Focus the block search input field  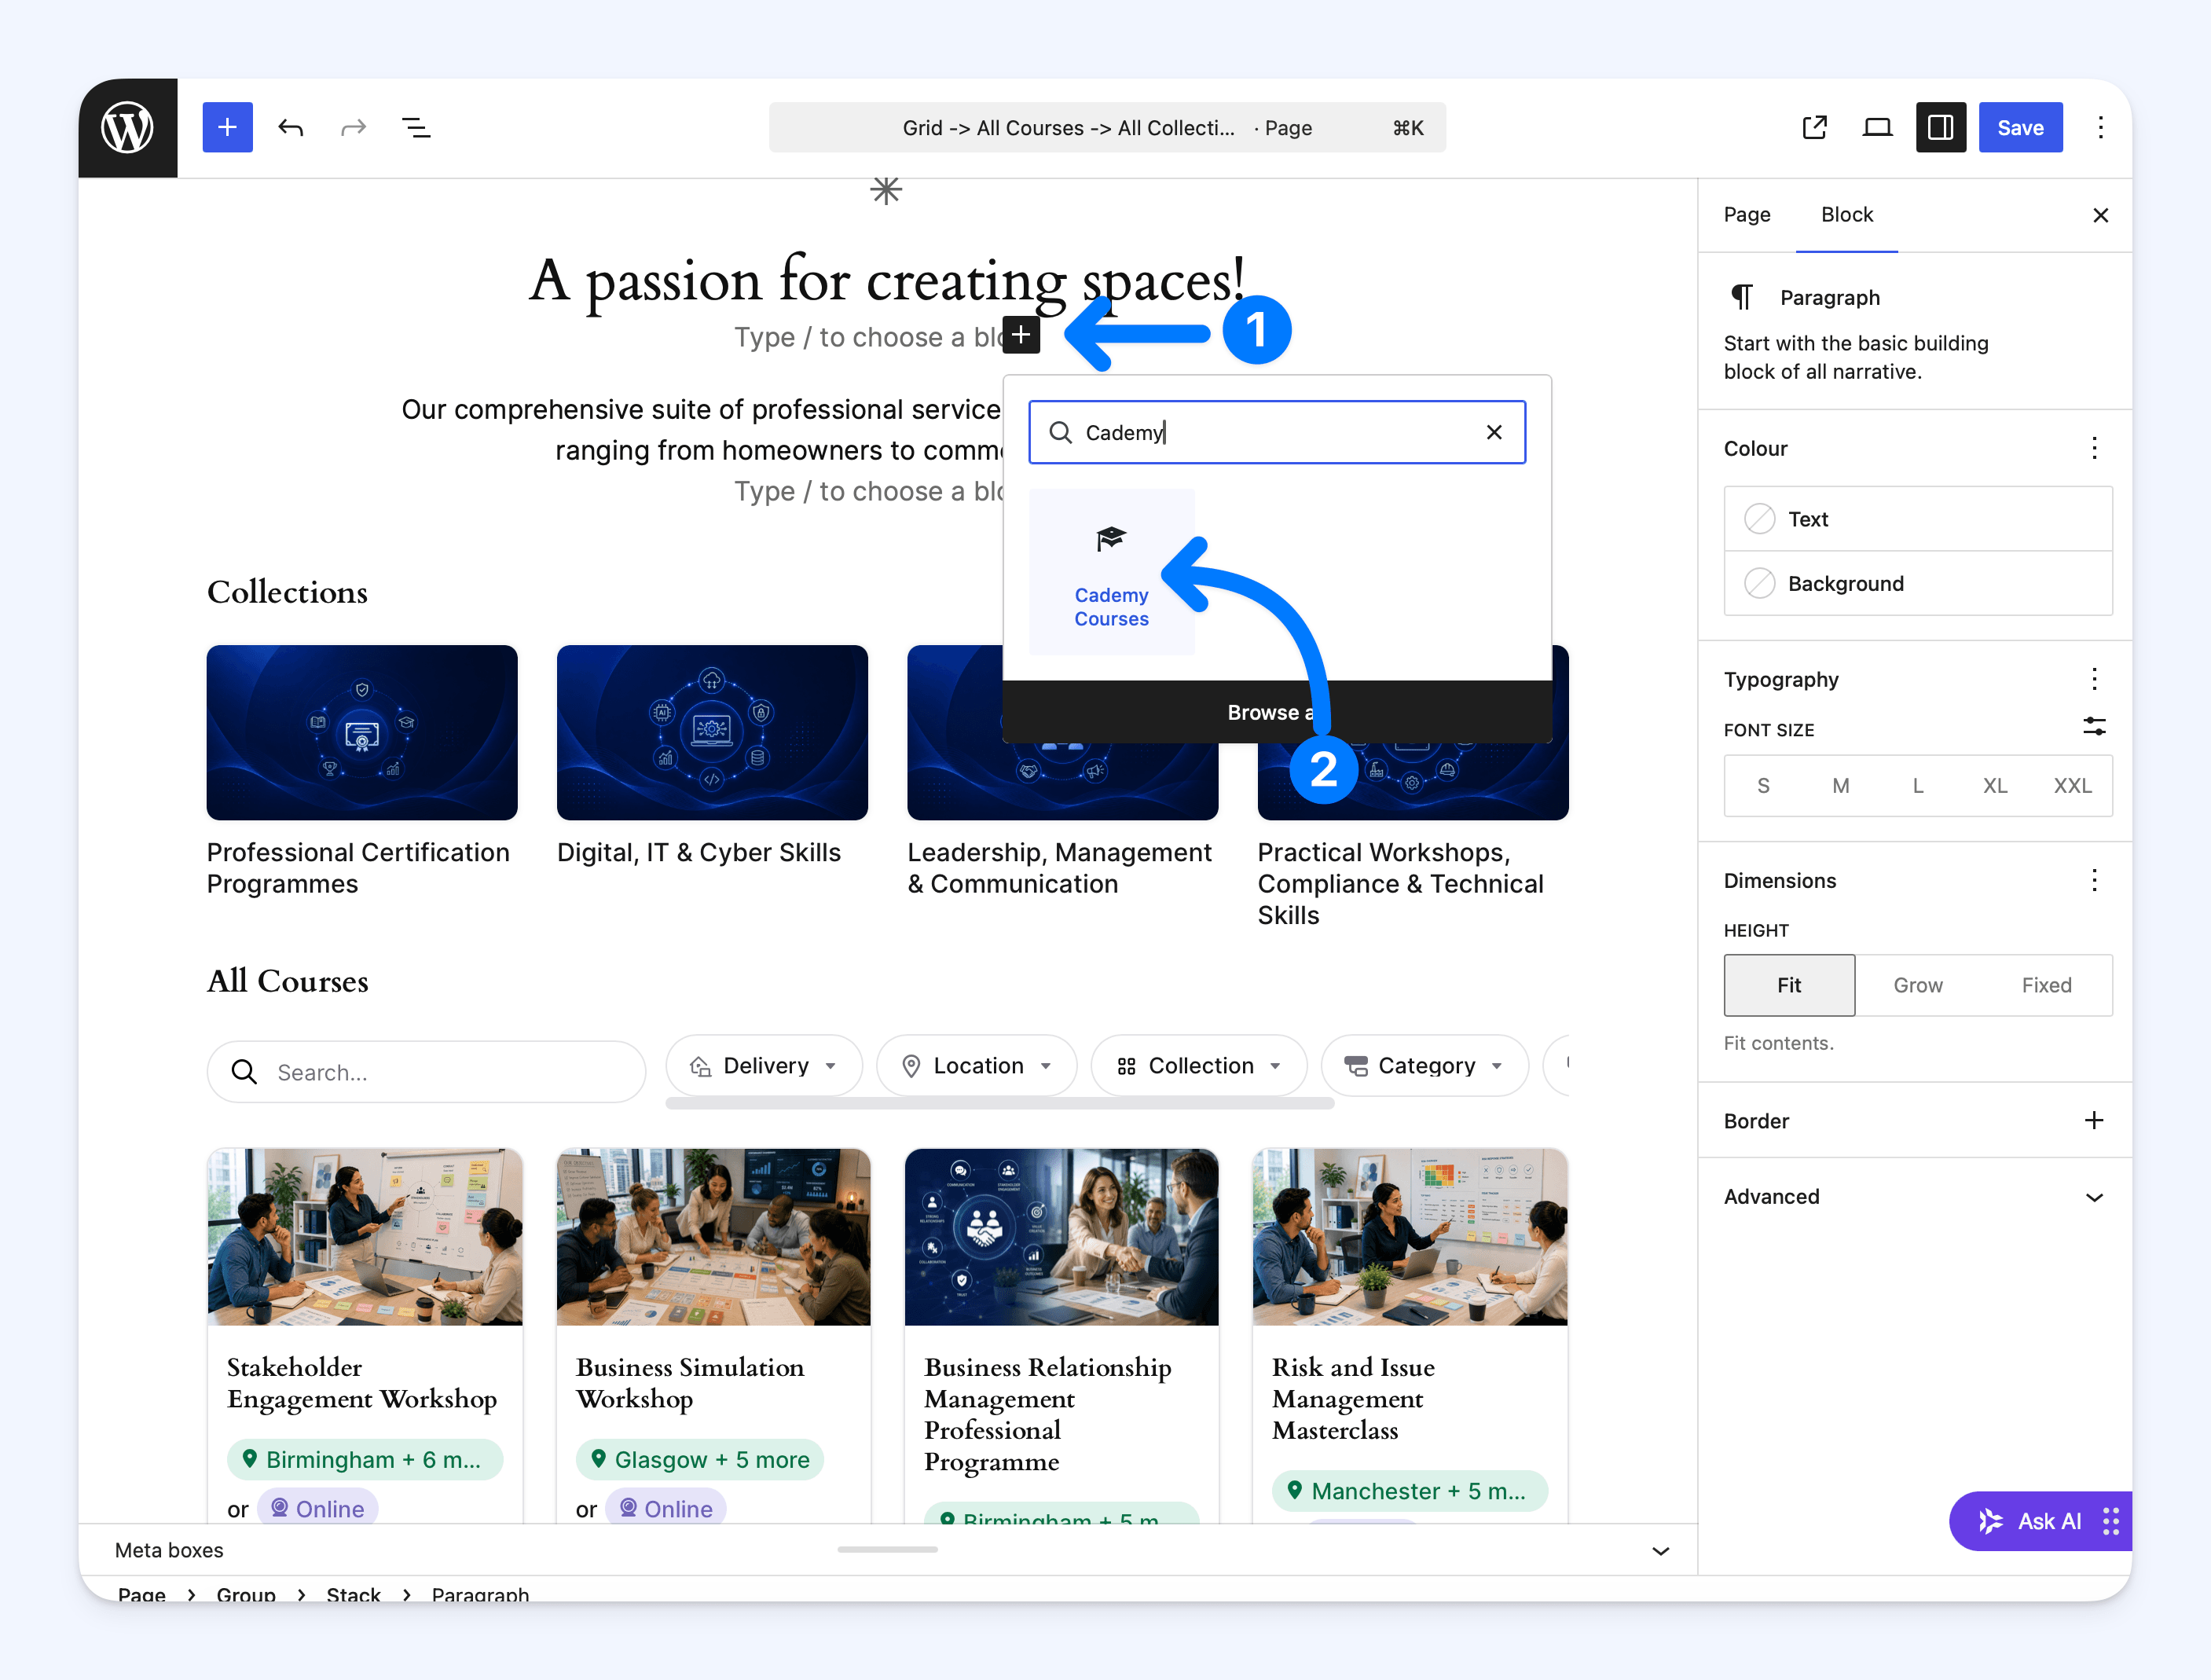click(x=1277, y=432)
